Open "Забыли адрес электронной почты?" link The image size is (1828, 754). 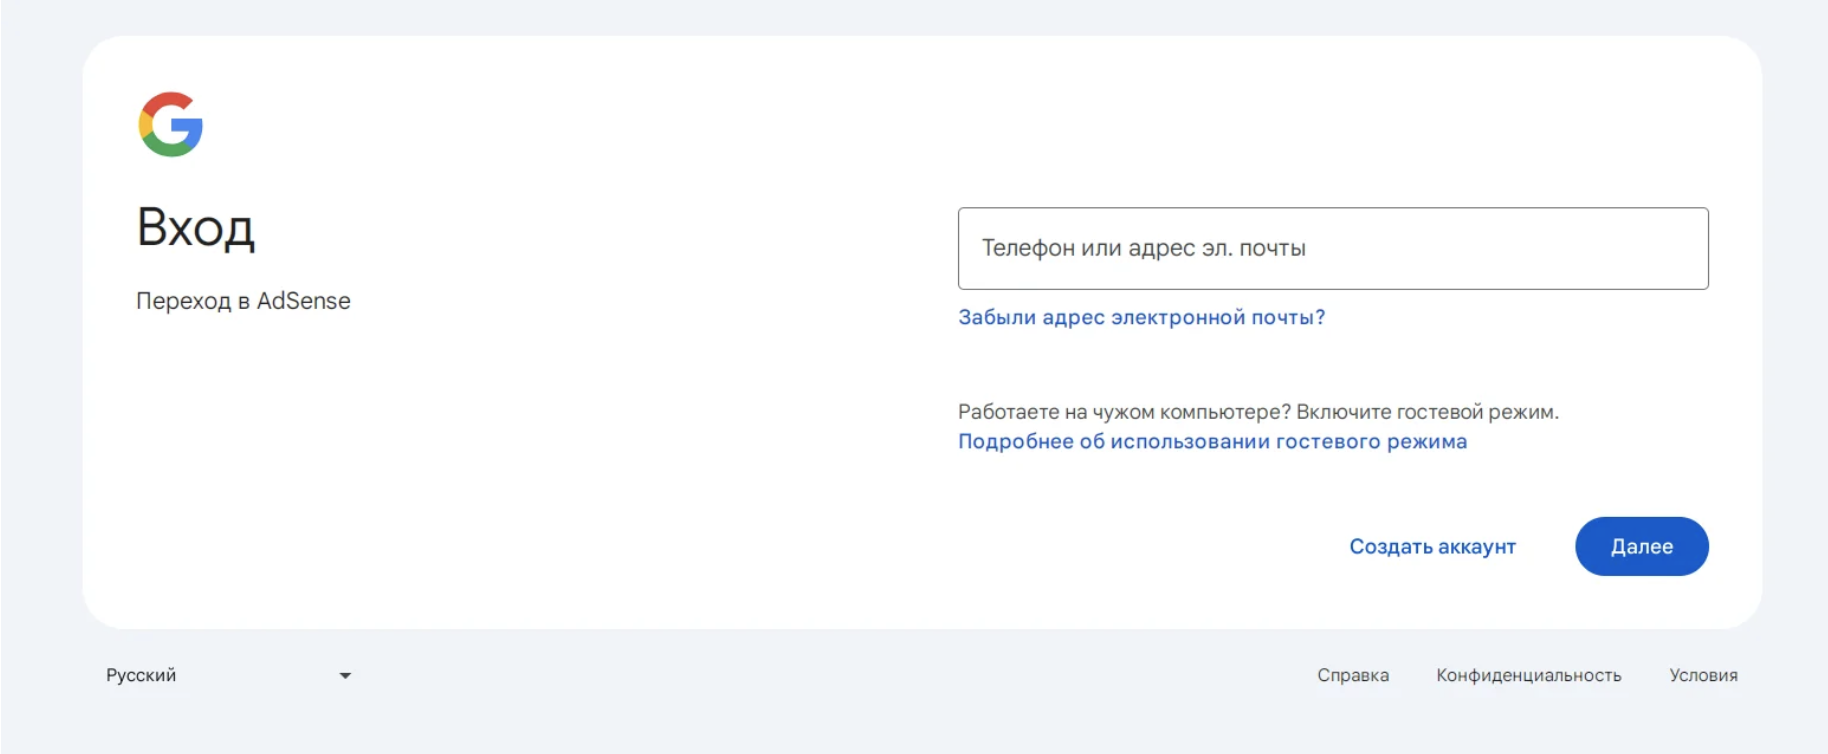pos(1141,317)
